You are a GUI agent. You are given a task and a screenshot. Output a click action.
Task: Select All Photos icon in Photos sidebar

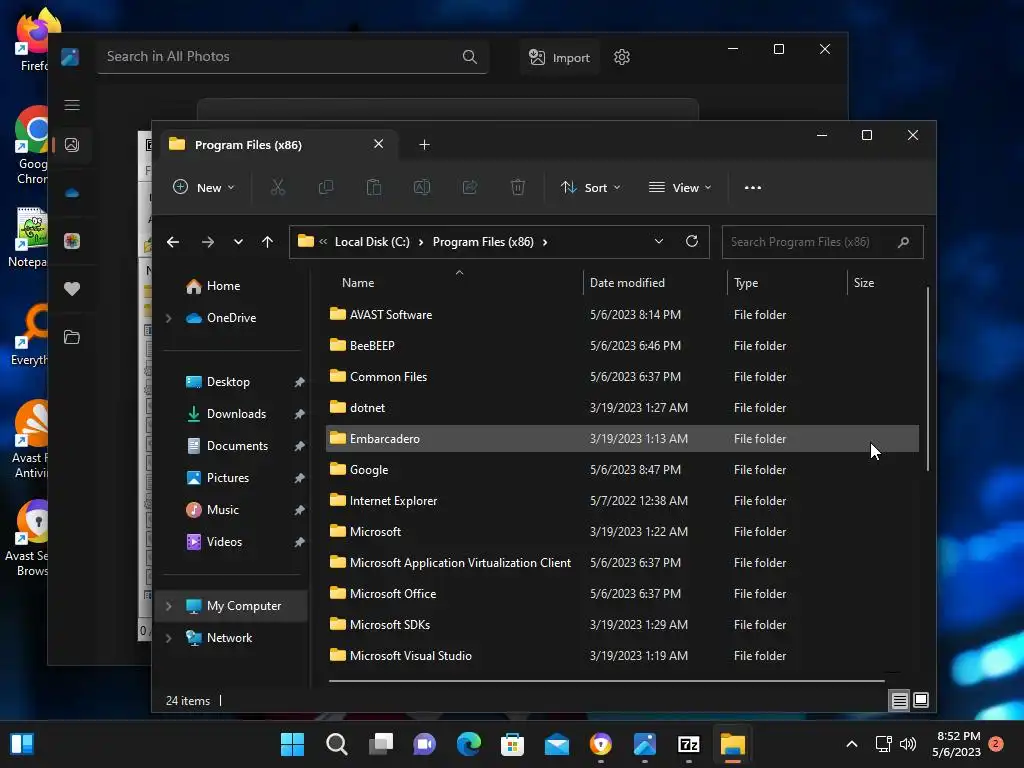72,145
